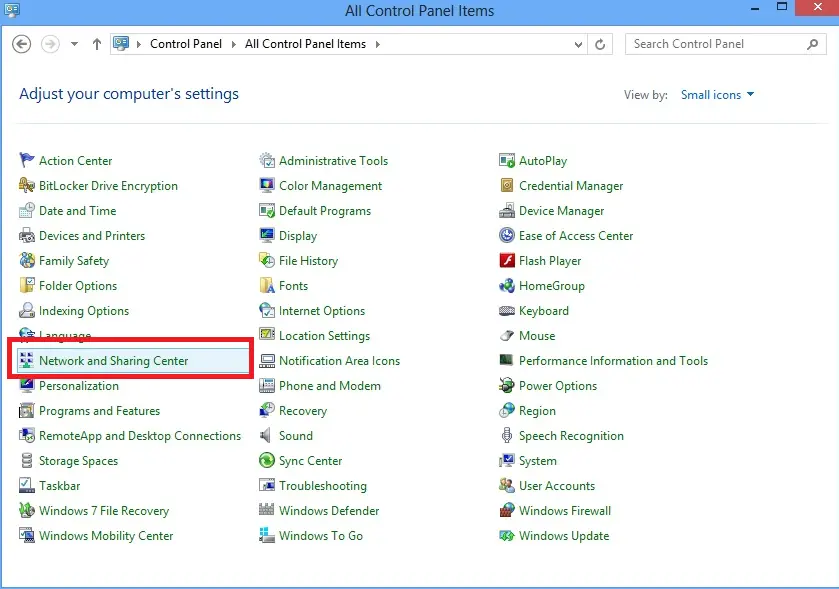
Task: Expand the All Control Panel Items breadcrumb arrow
Action: [378, 44]
